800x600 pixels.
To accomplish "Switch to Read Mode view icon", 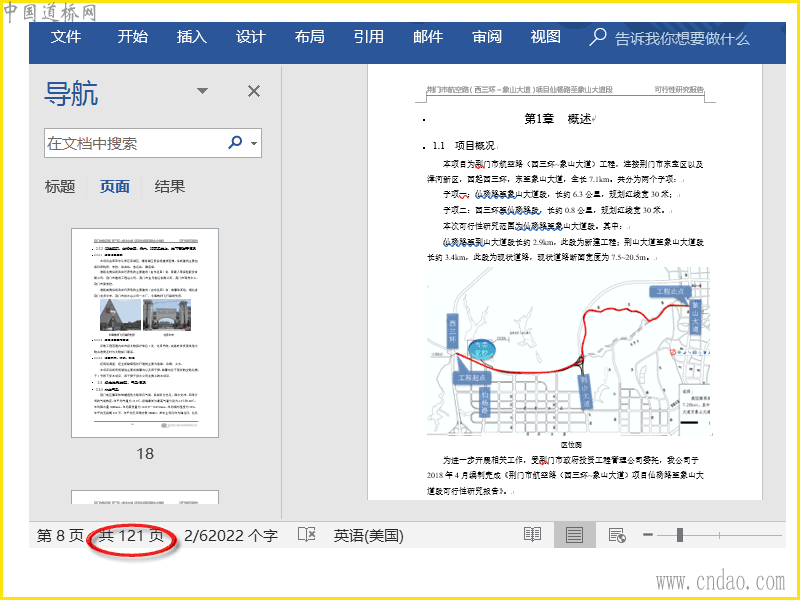I will click(x=532, y=535).
